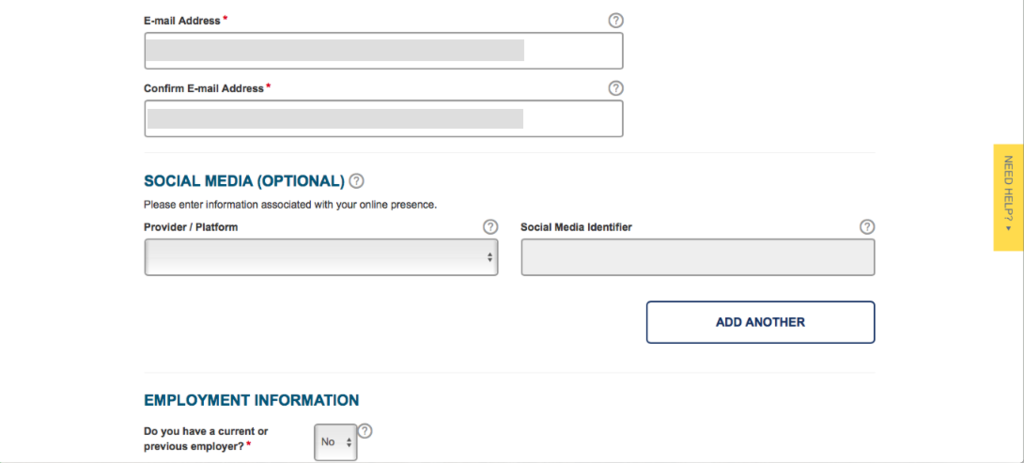Image resolution: width=1024 pixels, height=463 pixels.
Task: Show help for Provider / Platform
Action: [490, 227]
